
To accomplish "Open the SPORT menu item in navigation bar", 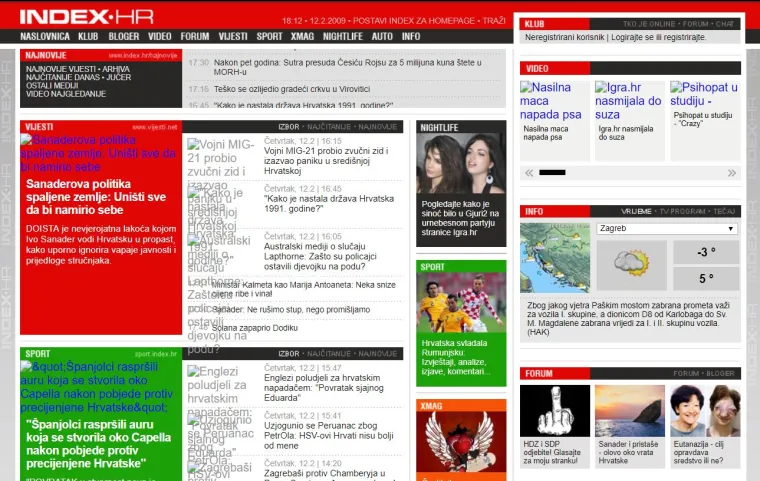I will click(269, 36).
